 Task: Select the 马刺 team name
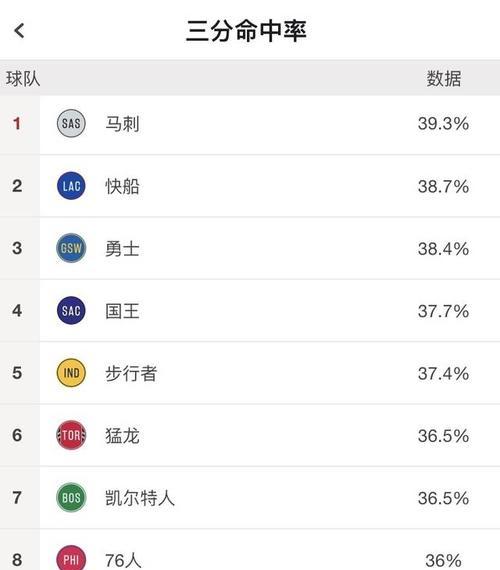[x=122, y=124]
